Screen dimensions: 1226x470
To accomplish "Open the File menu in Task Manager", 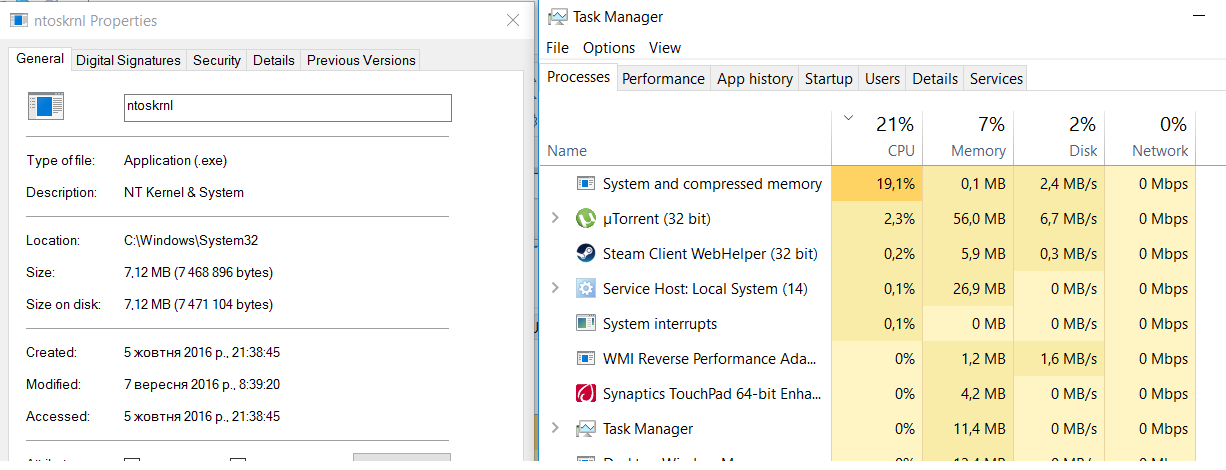I will 558,48.
